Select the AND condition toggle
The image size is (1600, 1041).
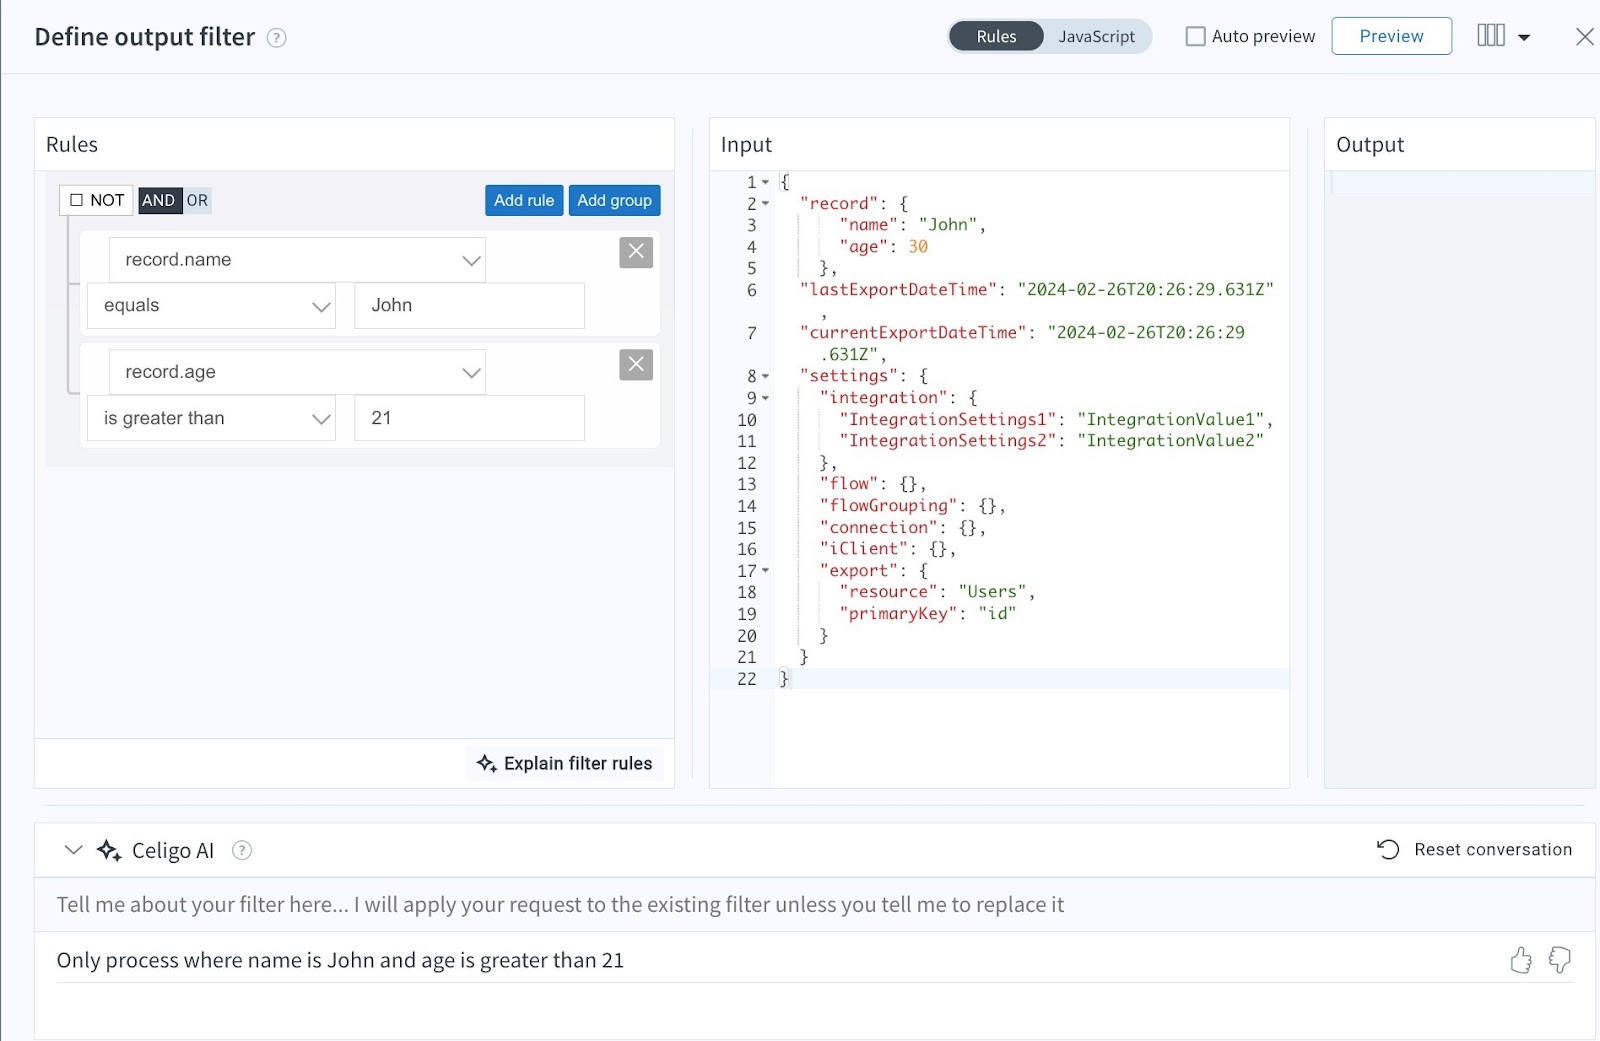159,200
